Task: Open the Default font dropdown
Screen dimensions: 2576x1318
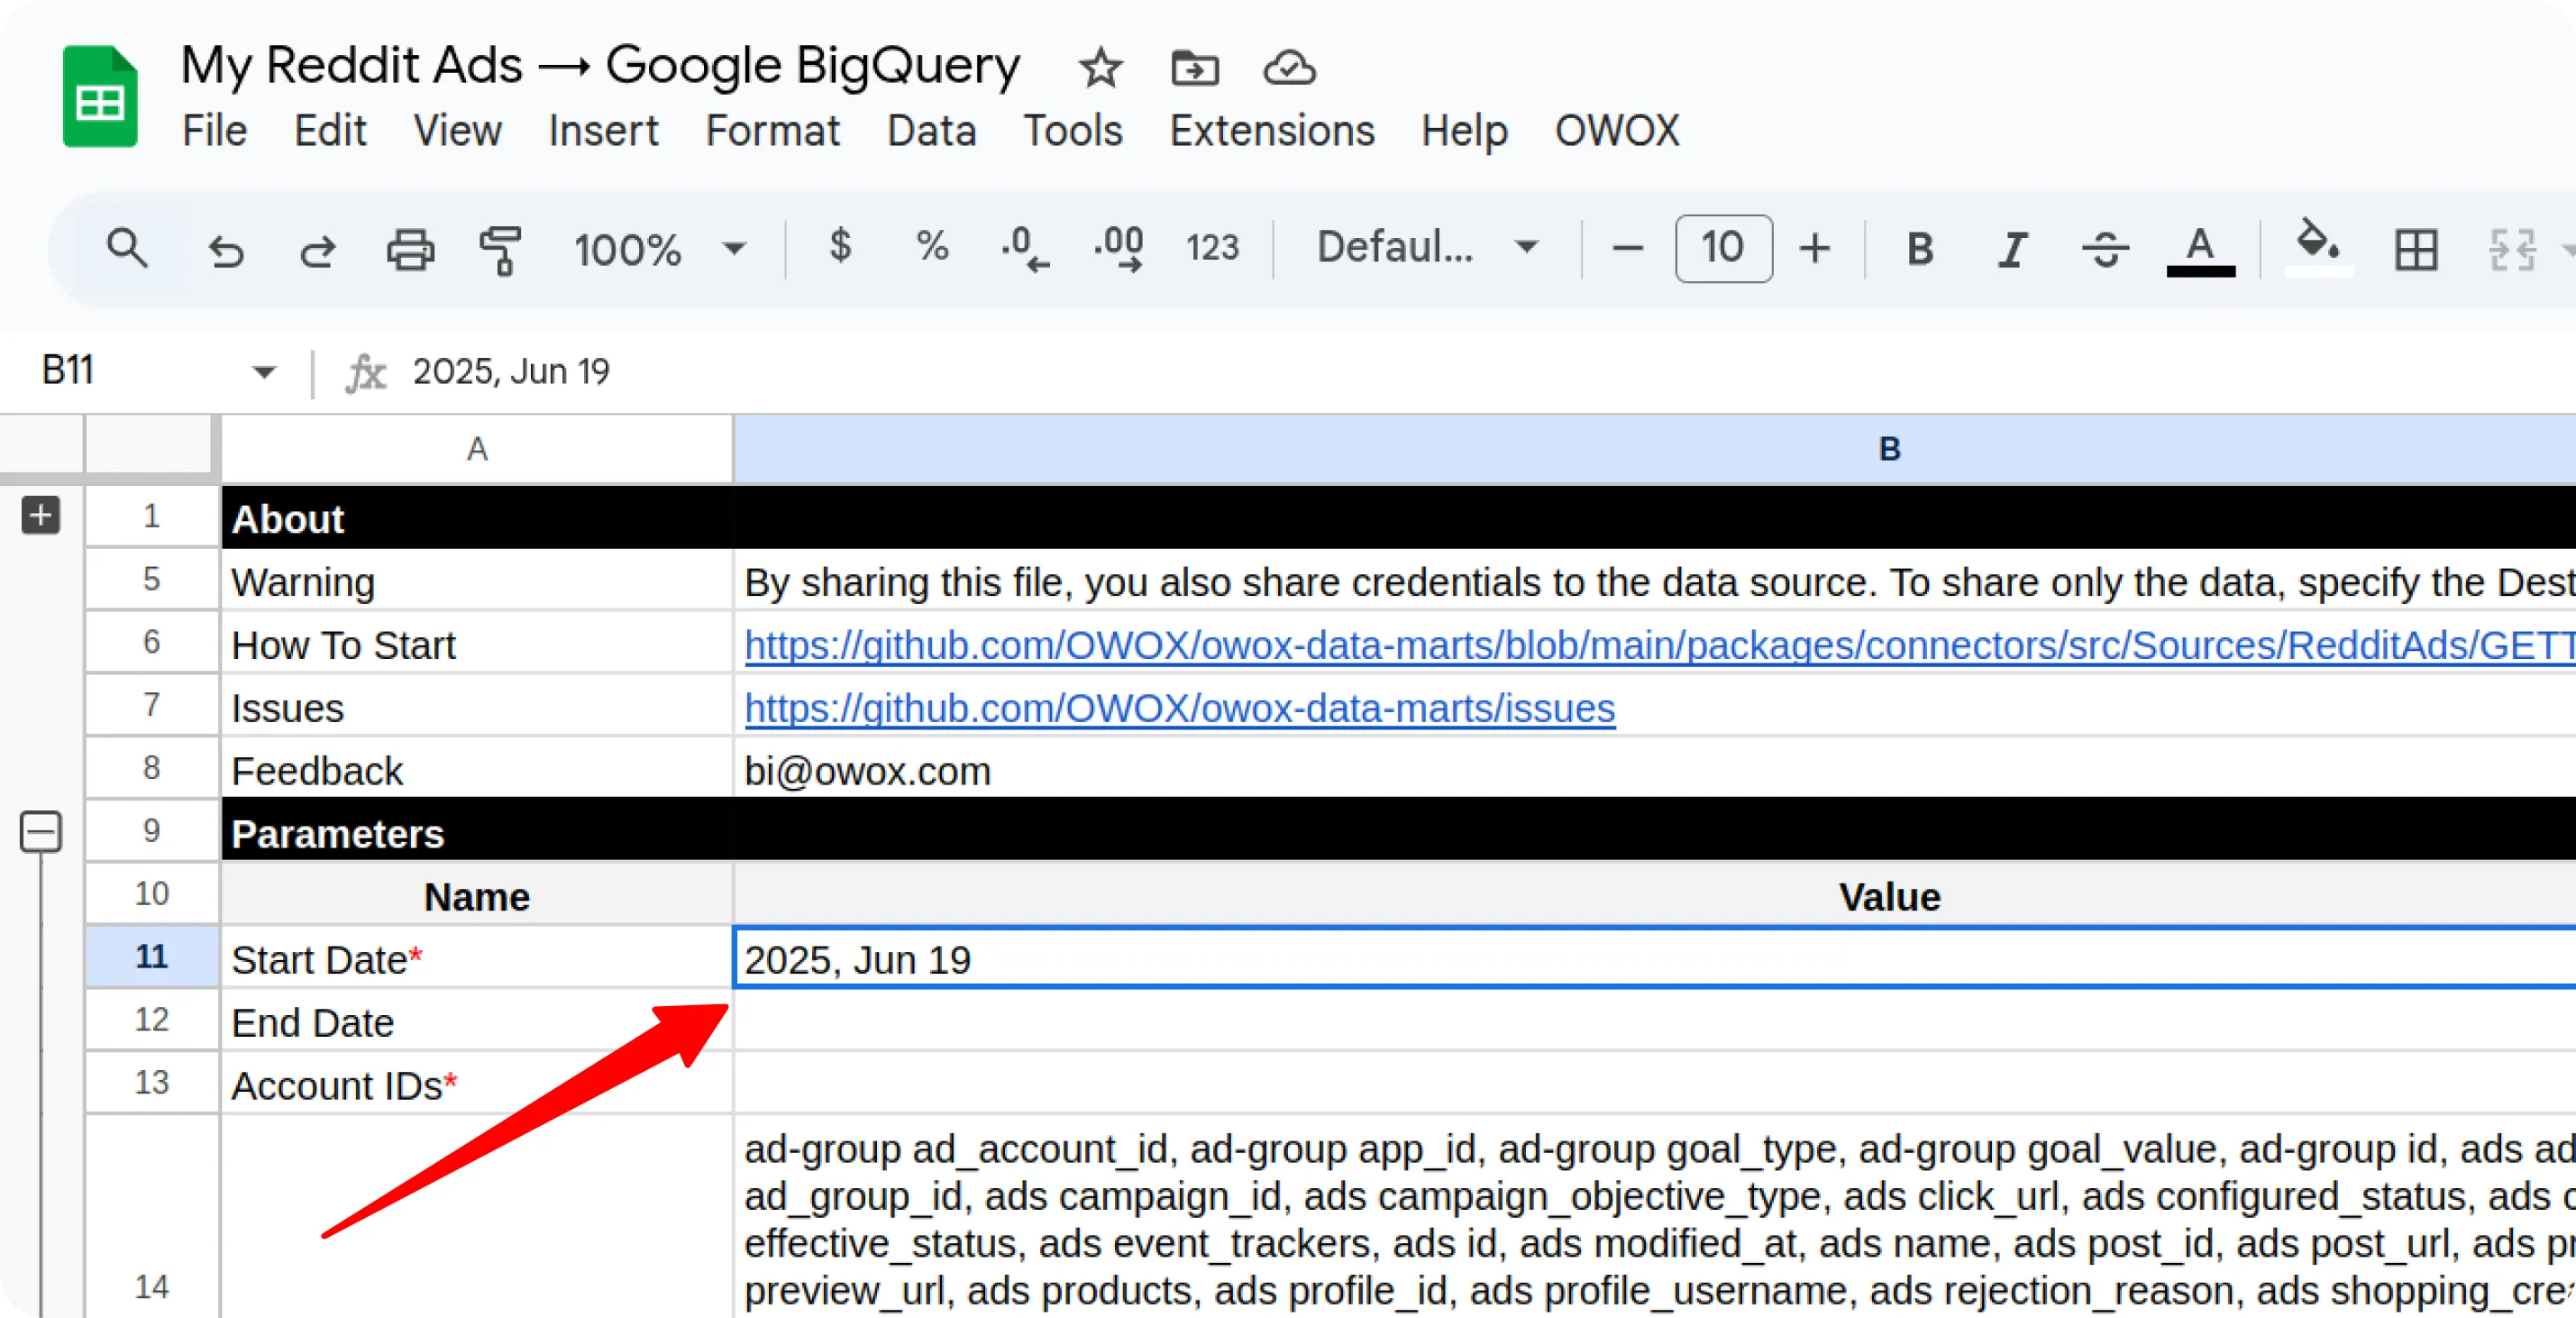Action: point(1427,247)
